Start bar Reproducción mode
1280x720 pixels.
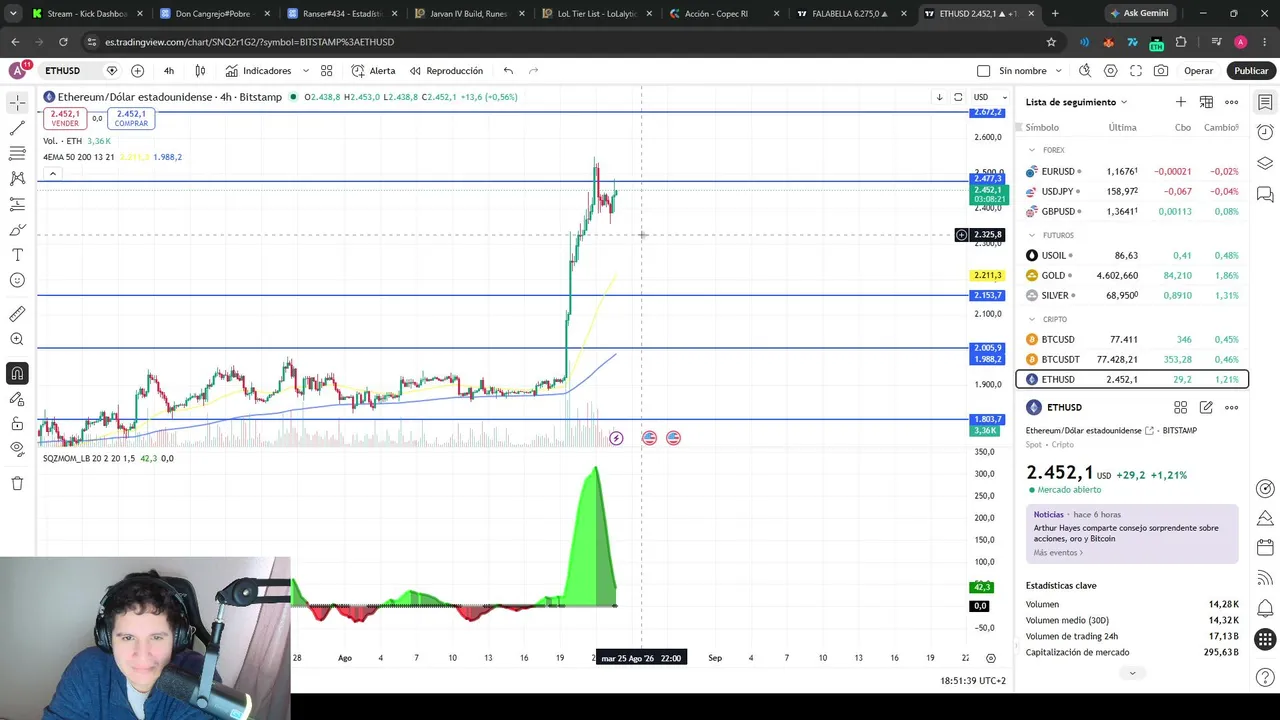[x=446, y=71]
